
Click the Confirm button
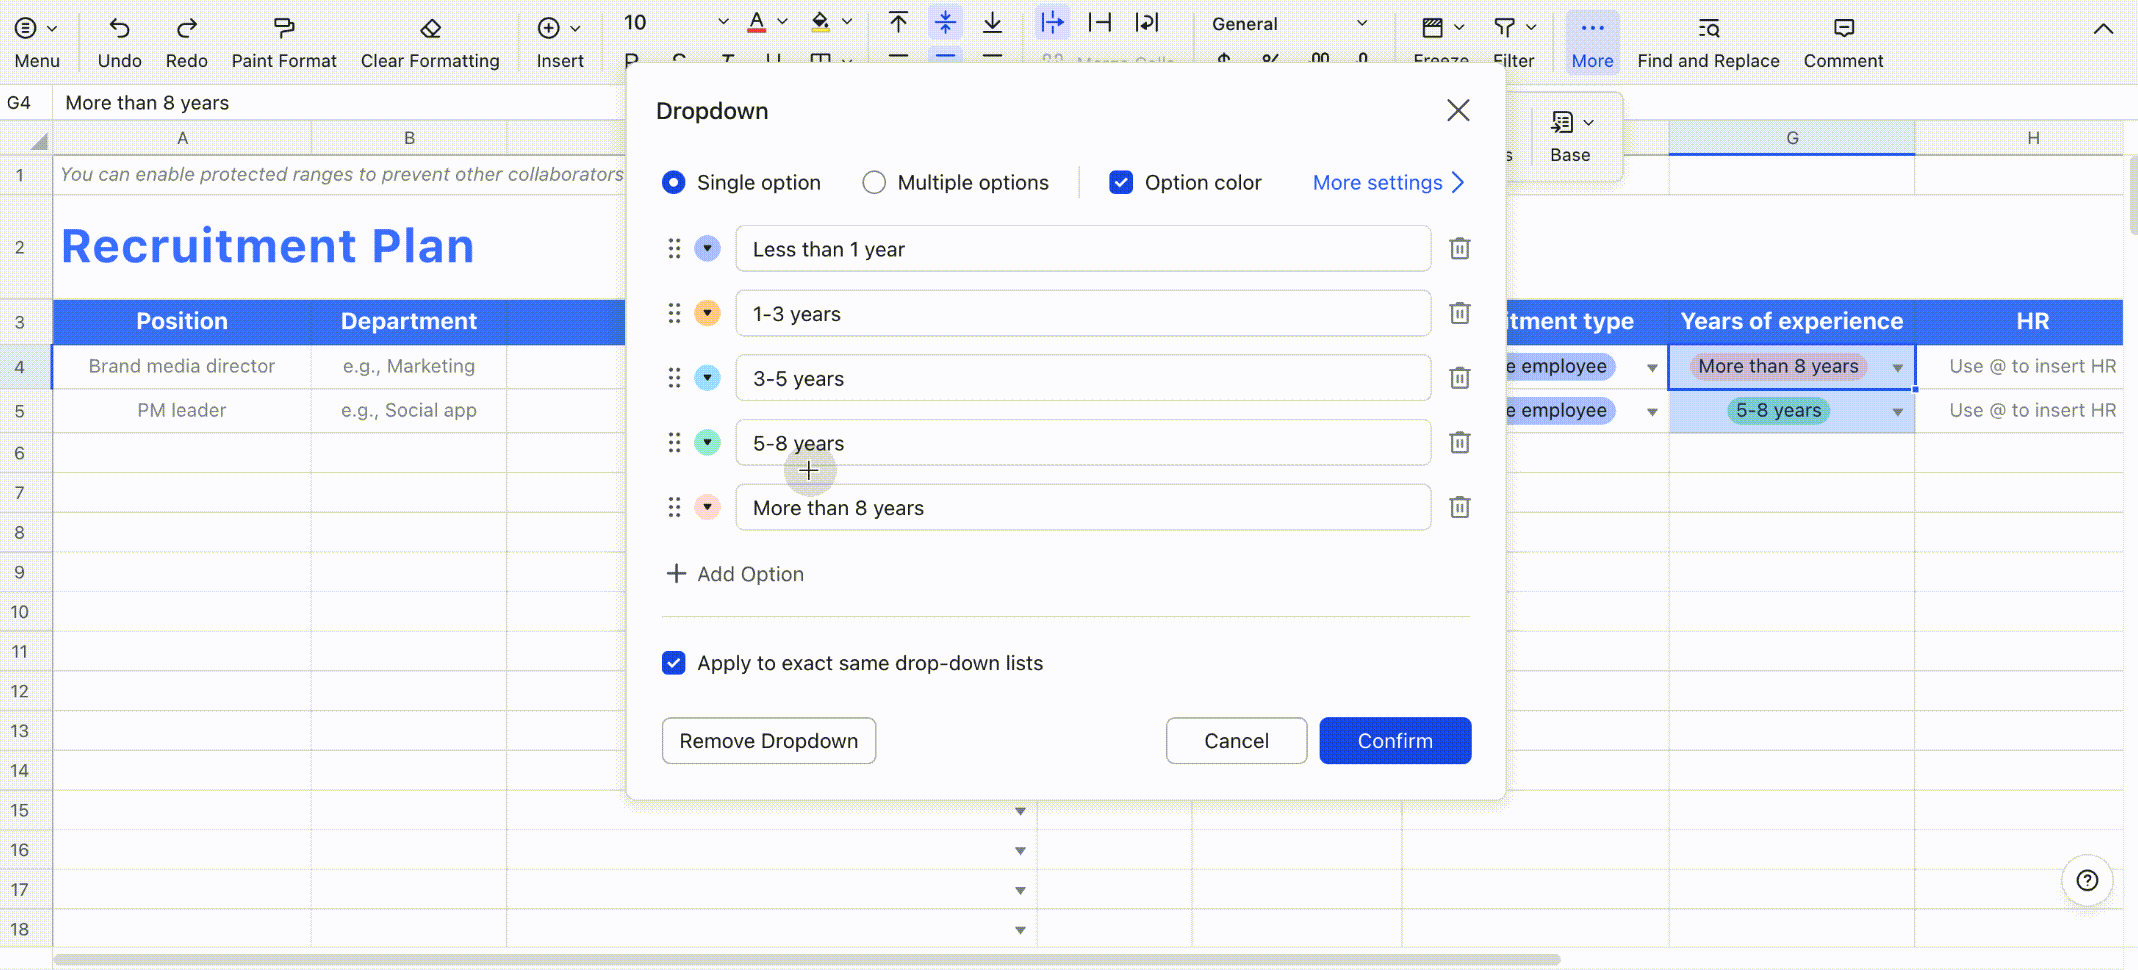pyautogui.click(x=1394, y=741)
